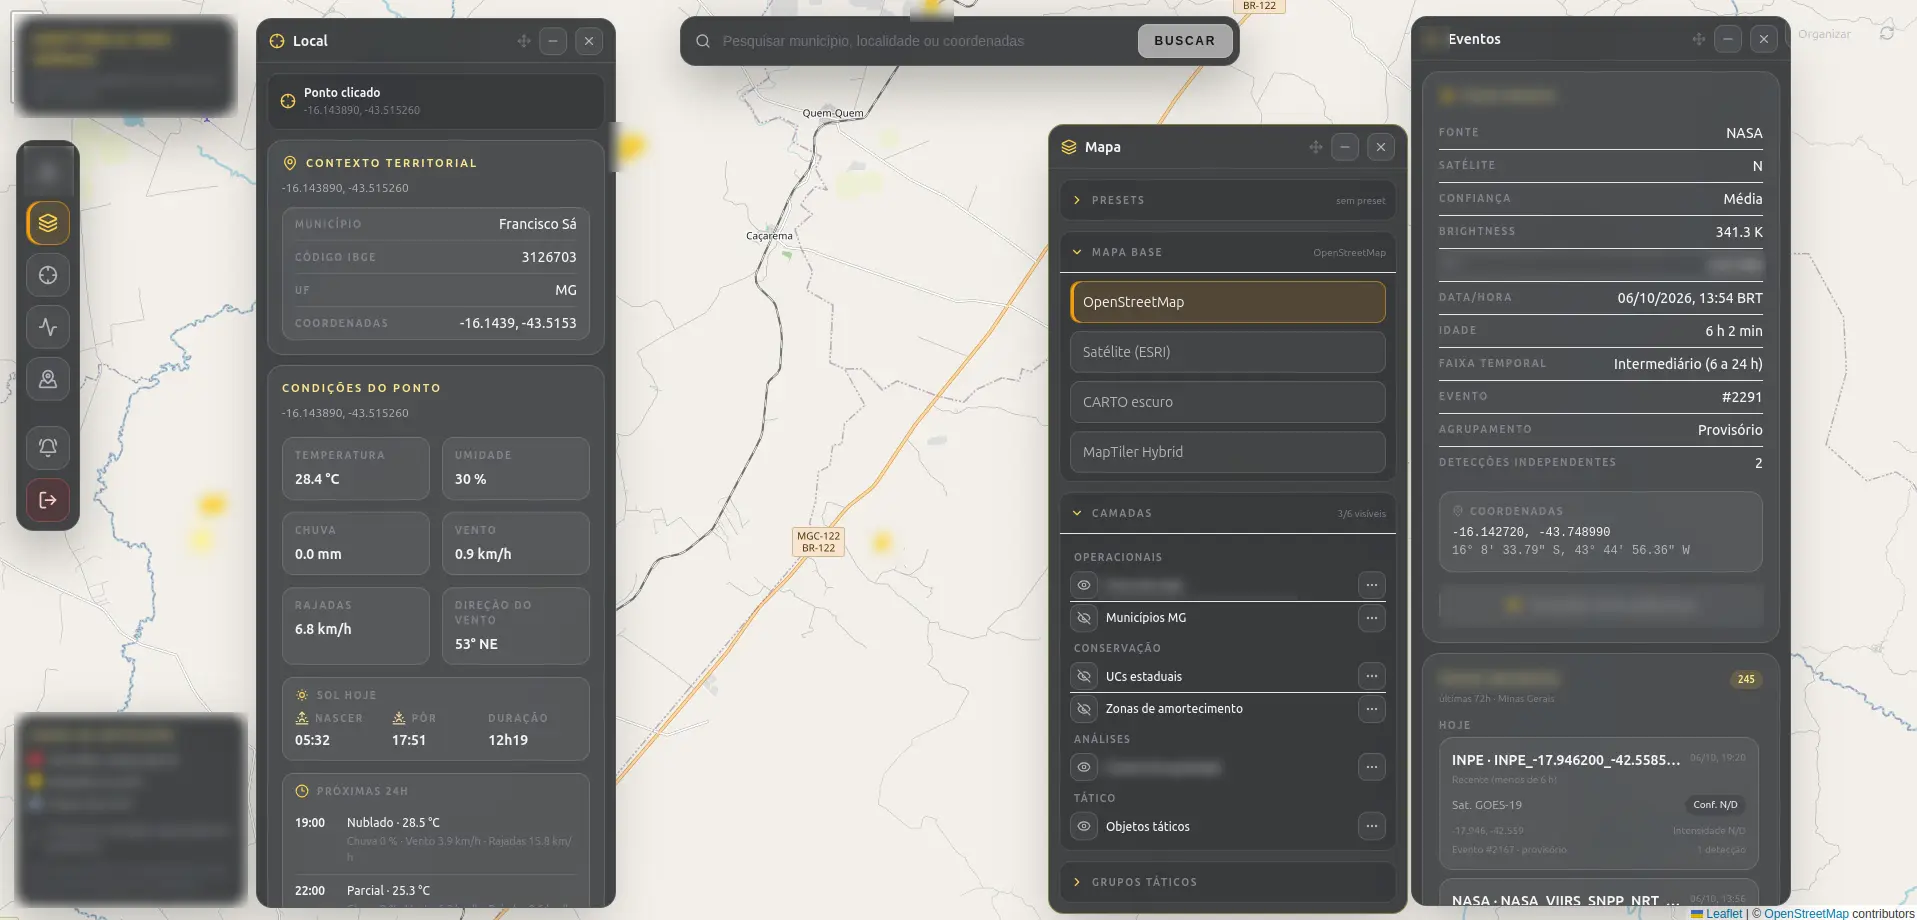Hide the Objetos táticos layer
Screen dimensions: 1917x920
pyautogui.click(x=1084, y=826)
